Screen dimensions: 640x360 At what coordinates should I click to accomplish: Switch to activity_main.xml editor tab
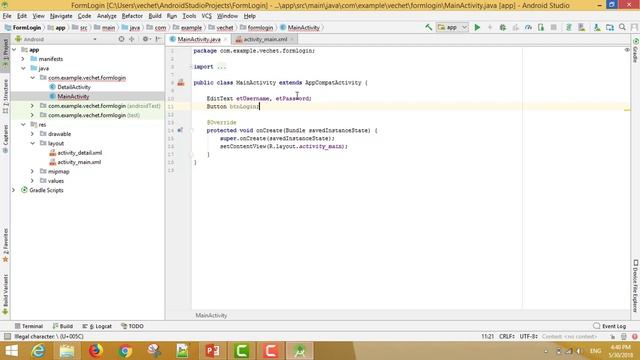(265, 39)
